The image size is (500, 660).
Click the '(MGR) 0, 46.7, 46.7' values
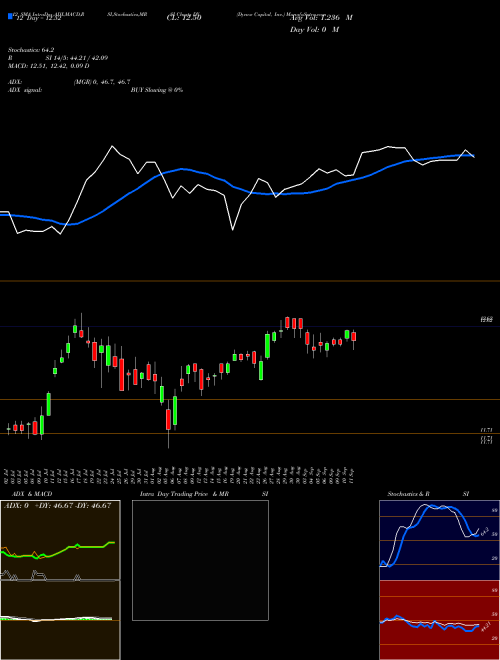click(x=102, y=82)
